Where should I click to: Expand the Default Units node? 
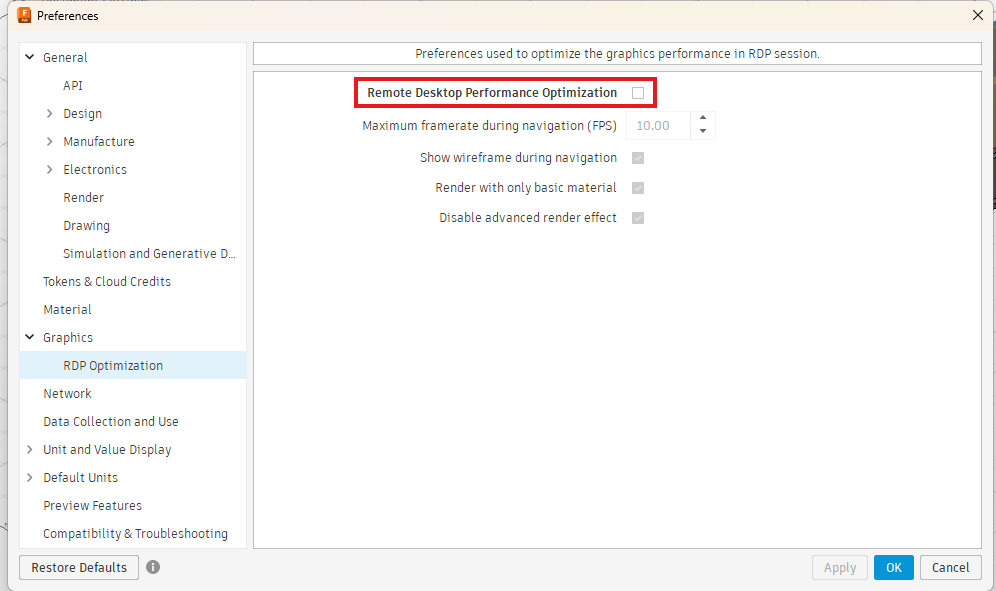coord(29,477)
